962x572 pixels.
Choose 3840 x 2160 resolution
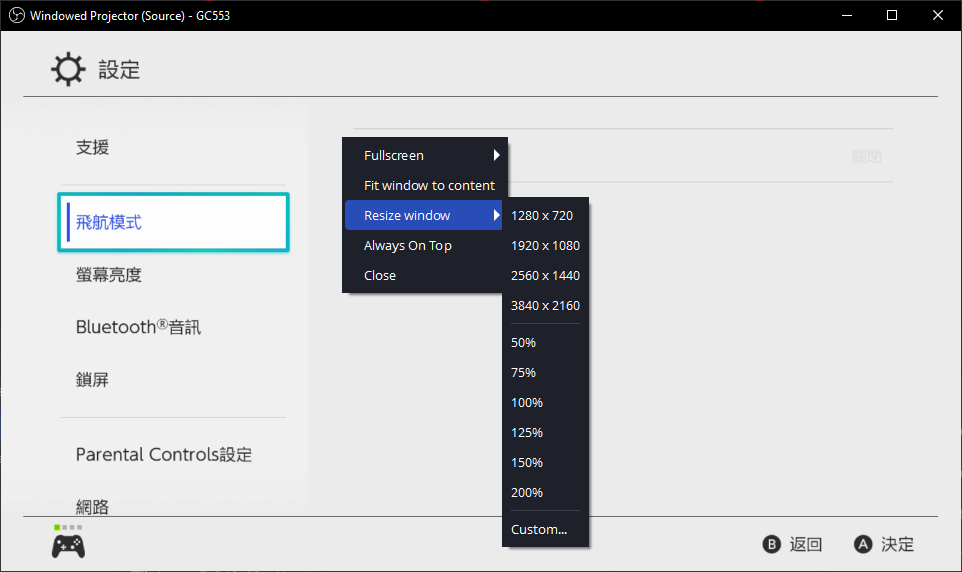point(545,306)
